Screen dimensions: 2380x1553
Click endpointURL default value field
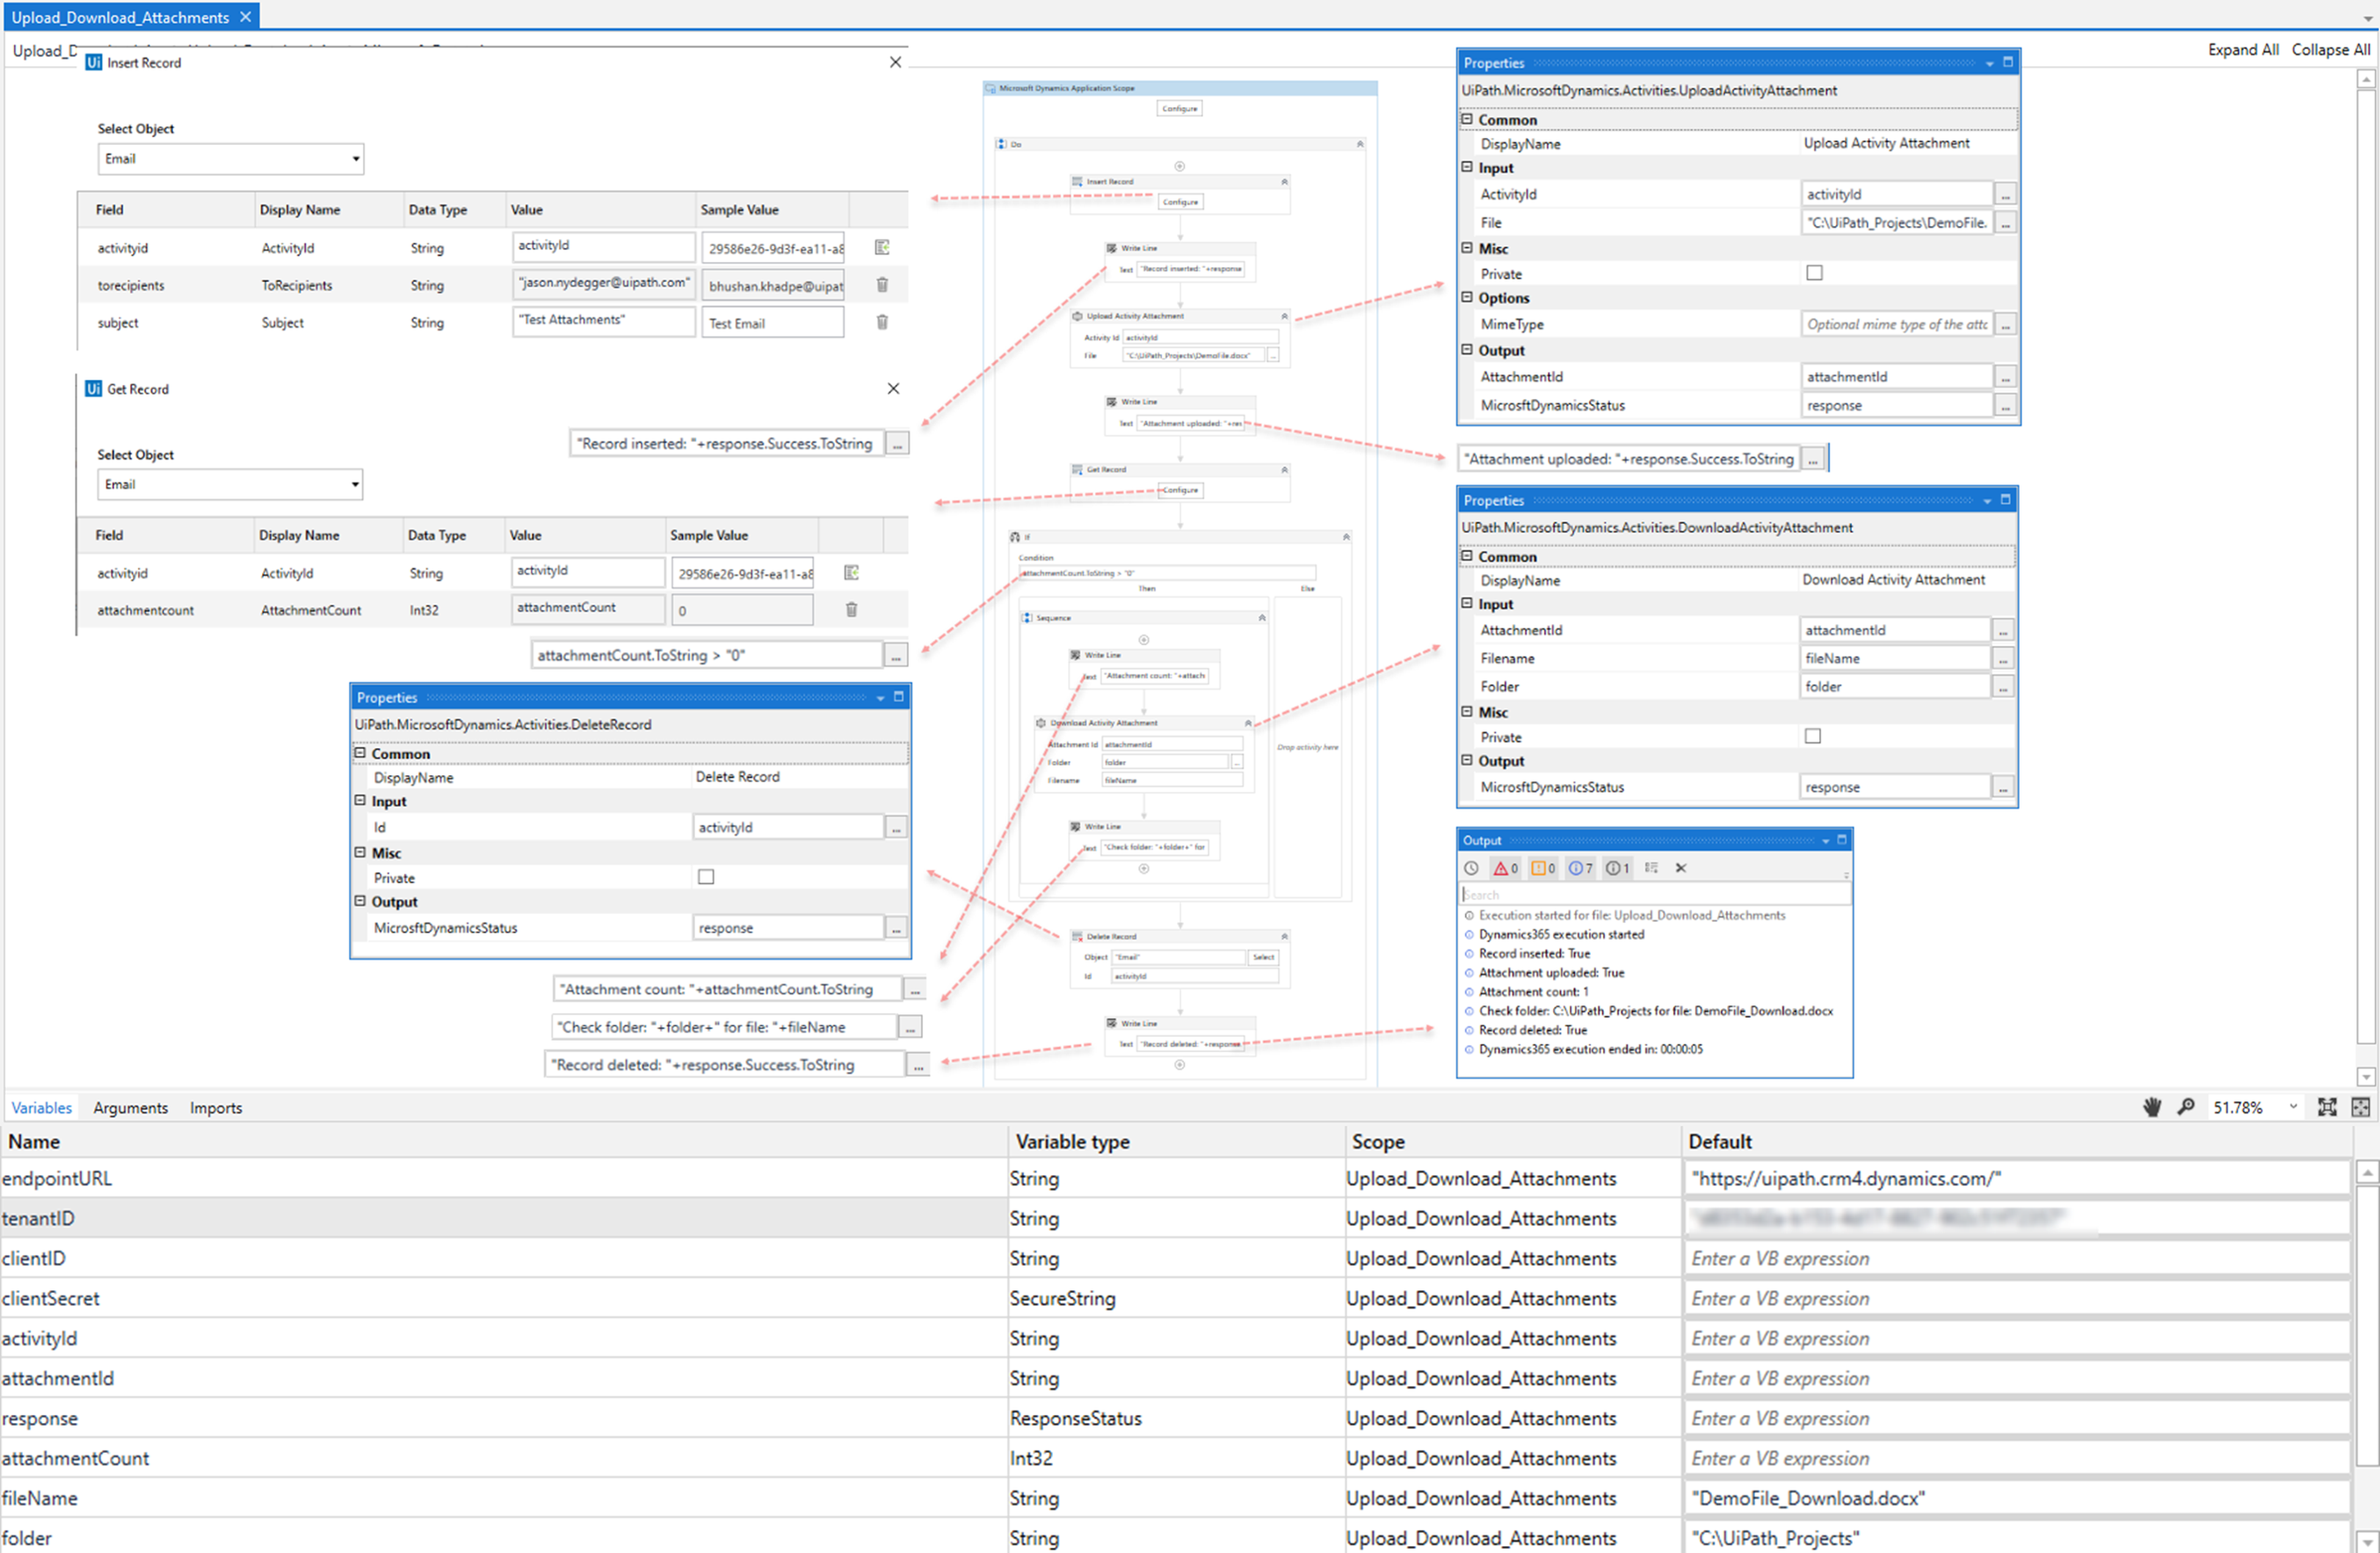coord(2016,1178)
